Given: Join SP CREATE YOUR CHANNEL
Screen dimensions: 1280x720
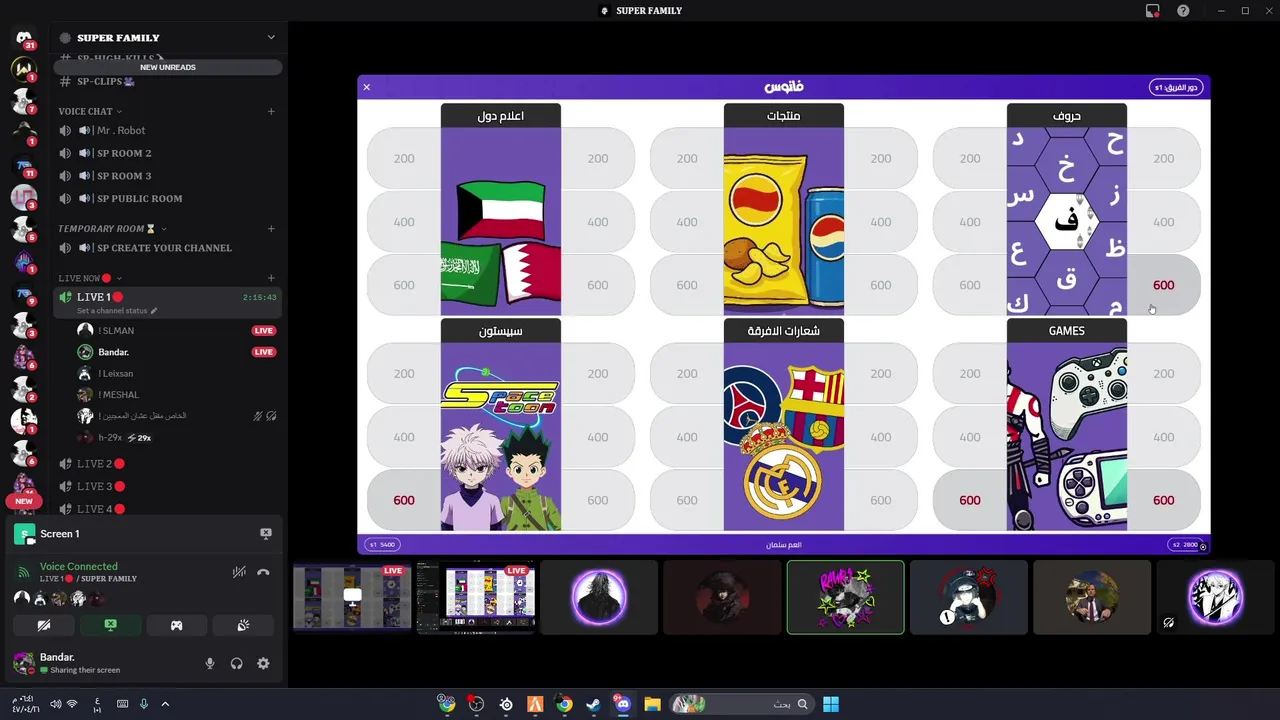Looking at the screenshot, I should coord(167,248).
